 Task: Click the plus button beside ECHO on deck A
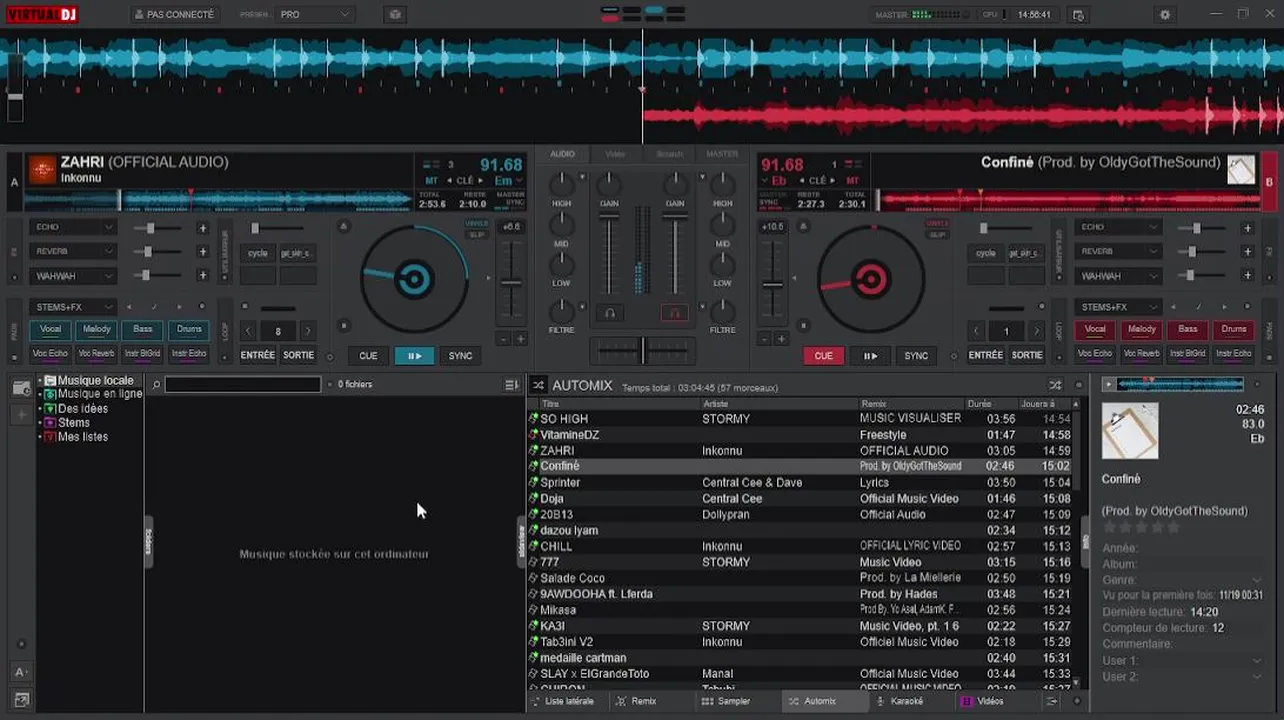(x=203, y=228)
